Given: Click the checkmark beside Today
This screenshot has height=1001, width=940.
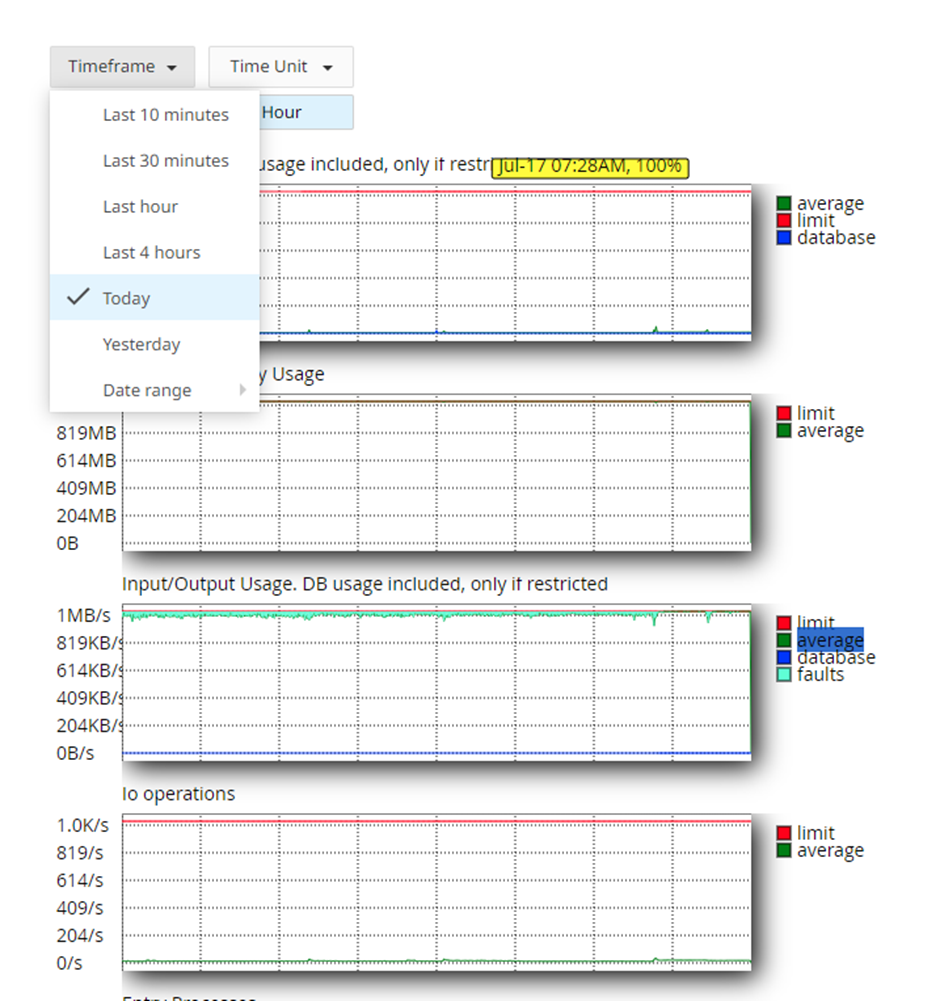Looking at the screenshot, I should 78,296.
